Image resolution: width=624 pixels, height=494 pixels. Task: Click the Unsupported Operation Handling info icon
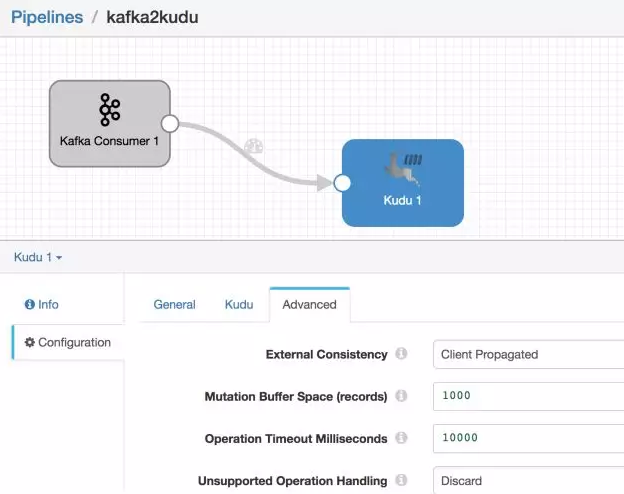click(401, 480)
